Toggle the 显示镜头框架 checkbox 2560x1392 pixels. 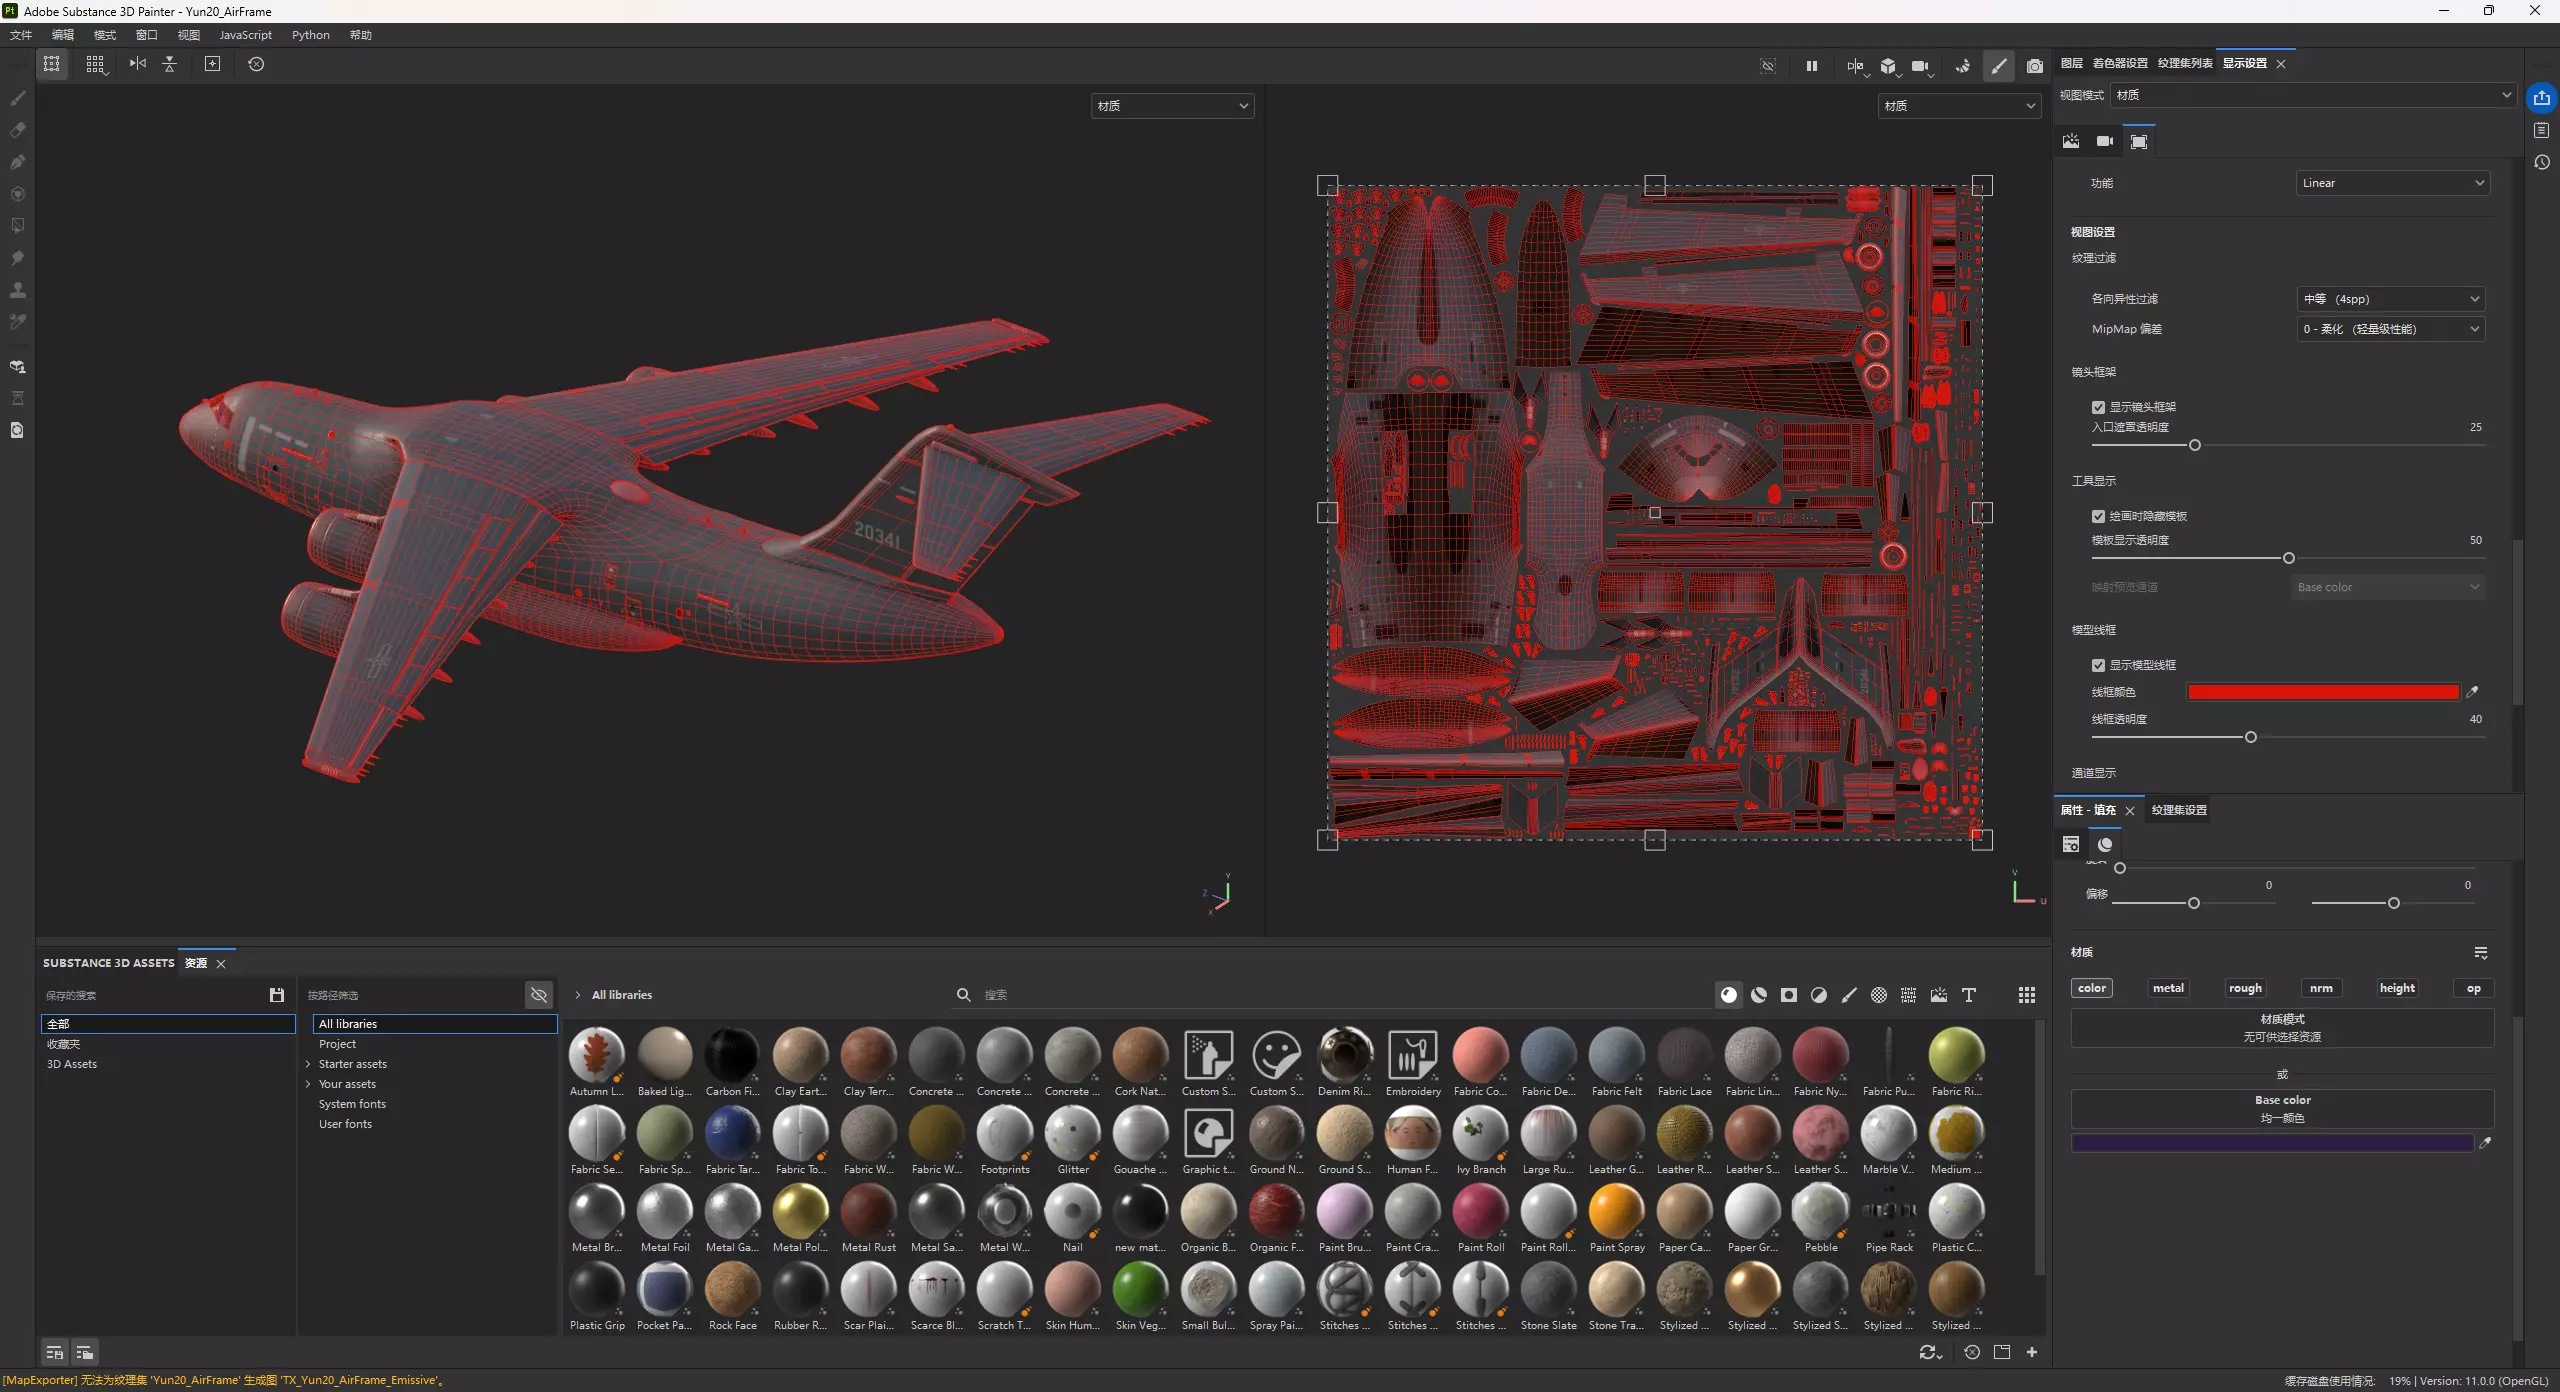2098,407
